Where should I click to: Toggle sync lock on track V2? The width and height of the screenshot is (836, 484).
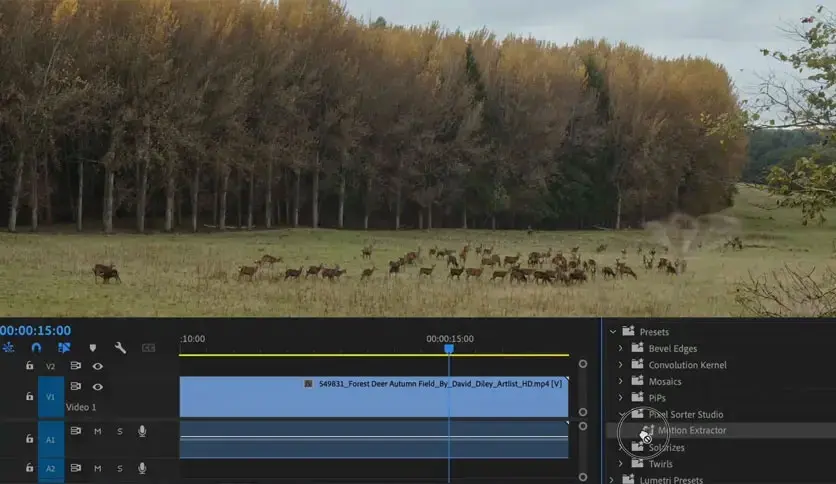(x=76, y=365)
